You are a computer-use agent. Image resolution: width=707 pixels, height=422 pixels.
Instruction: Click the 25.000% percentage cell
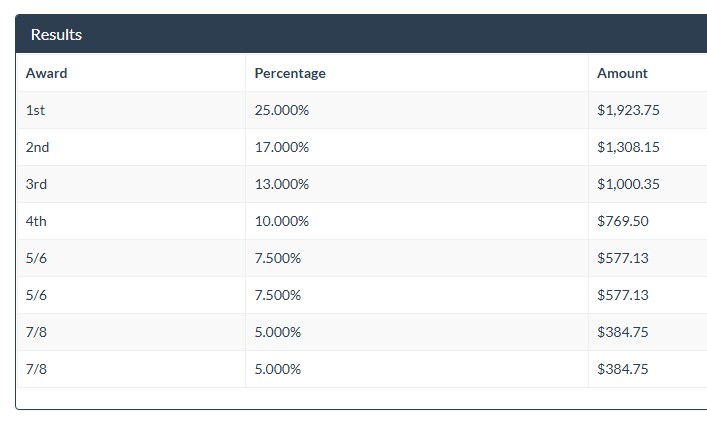tap(282, 110)
